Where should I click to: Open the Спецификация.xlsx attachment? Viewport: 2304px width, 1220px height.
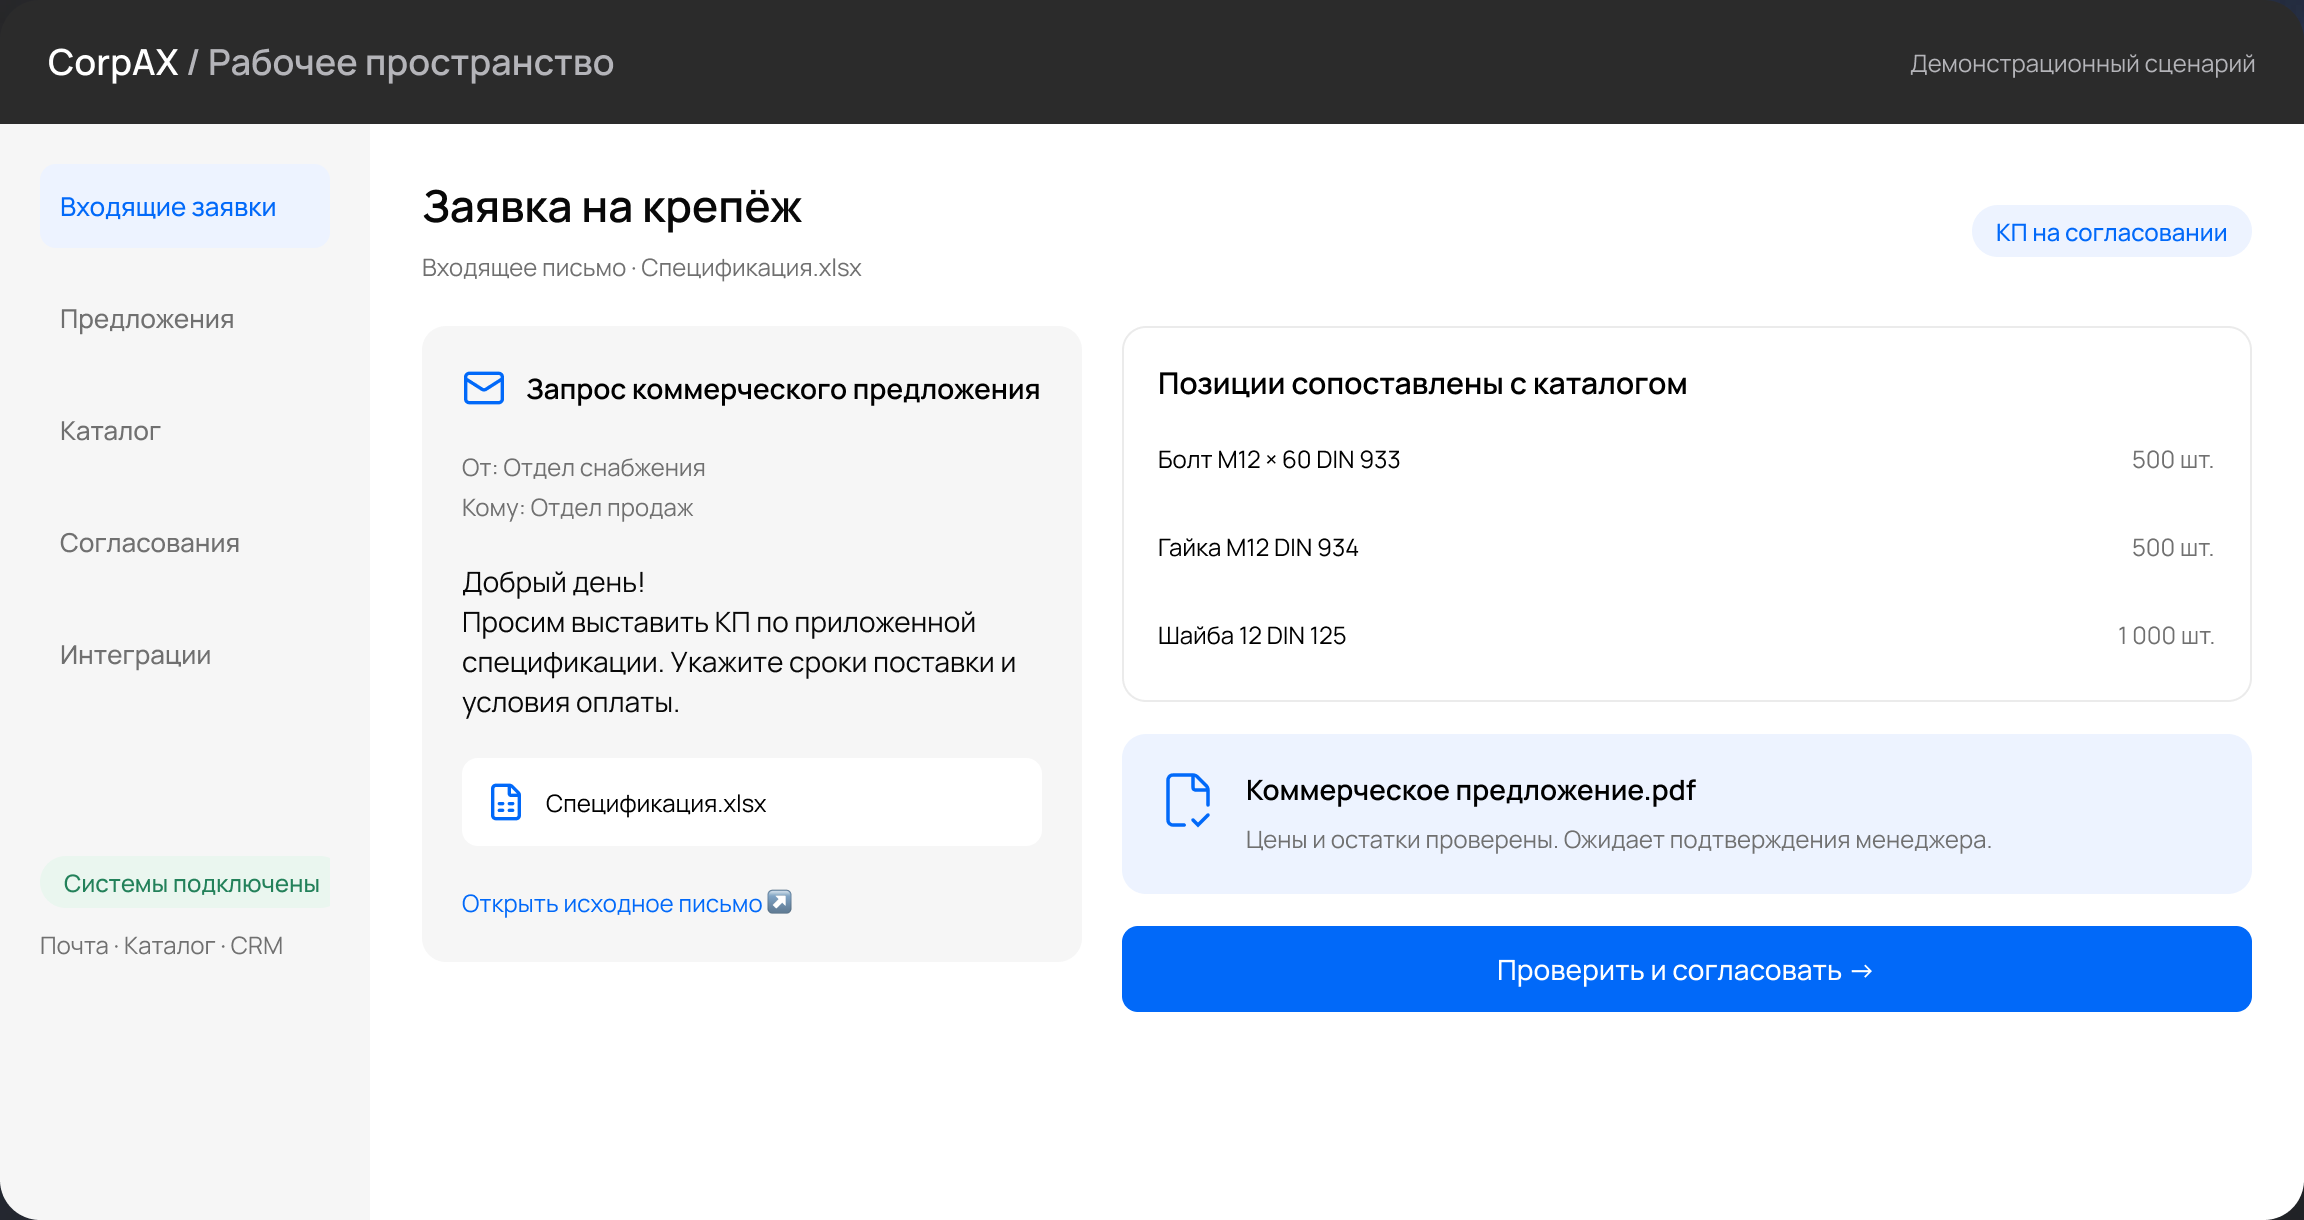pyautogui.click(x=752, y=802)
